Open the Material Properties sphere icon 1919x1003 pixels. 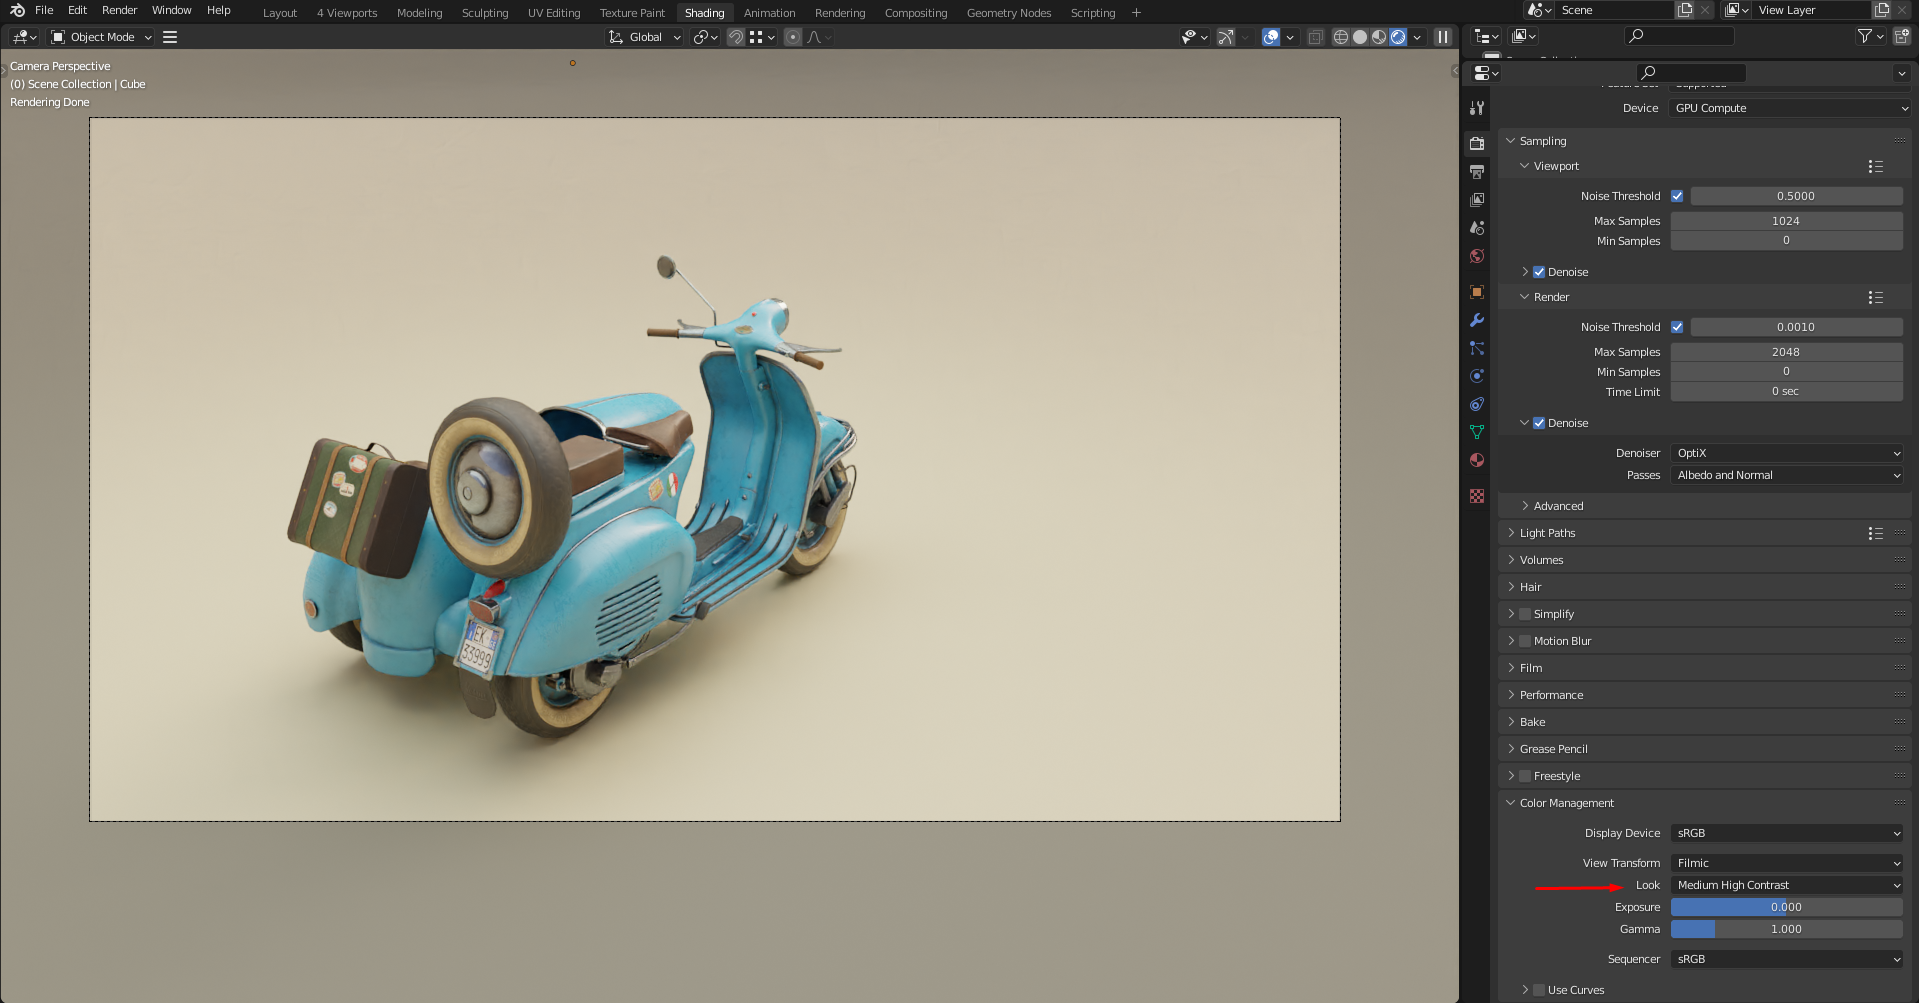click(x=1477, y=460)
